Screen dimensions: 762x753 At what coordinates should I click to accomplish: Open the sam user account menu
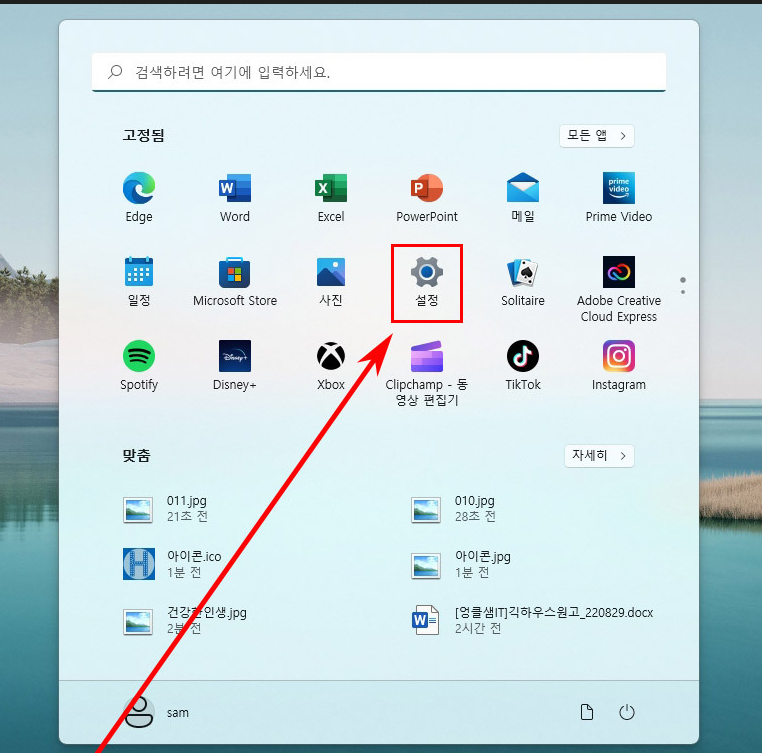[x=156, y=712]
